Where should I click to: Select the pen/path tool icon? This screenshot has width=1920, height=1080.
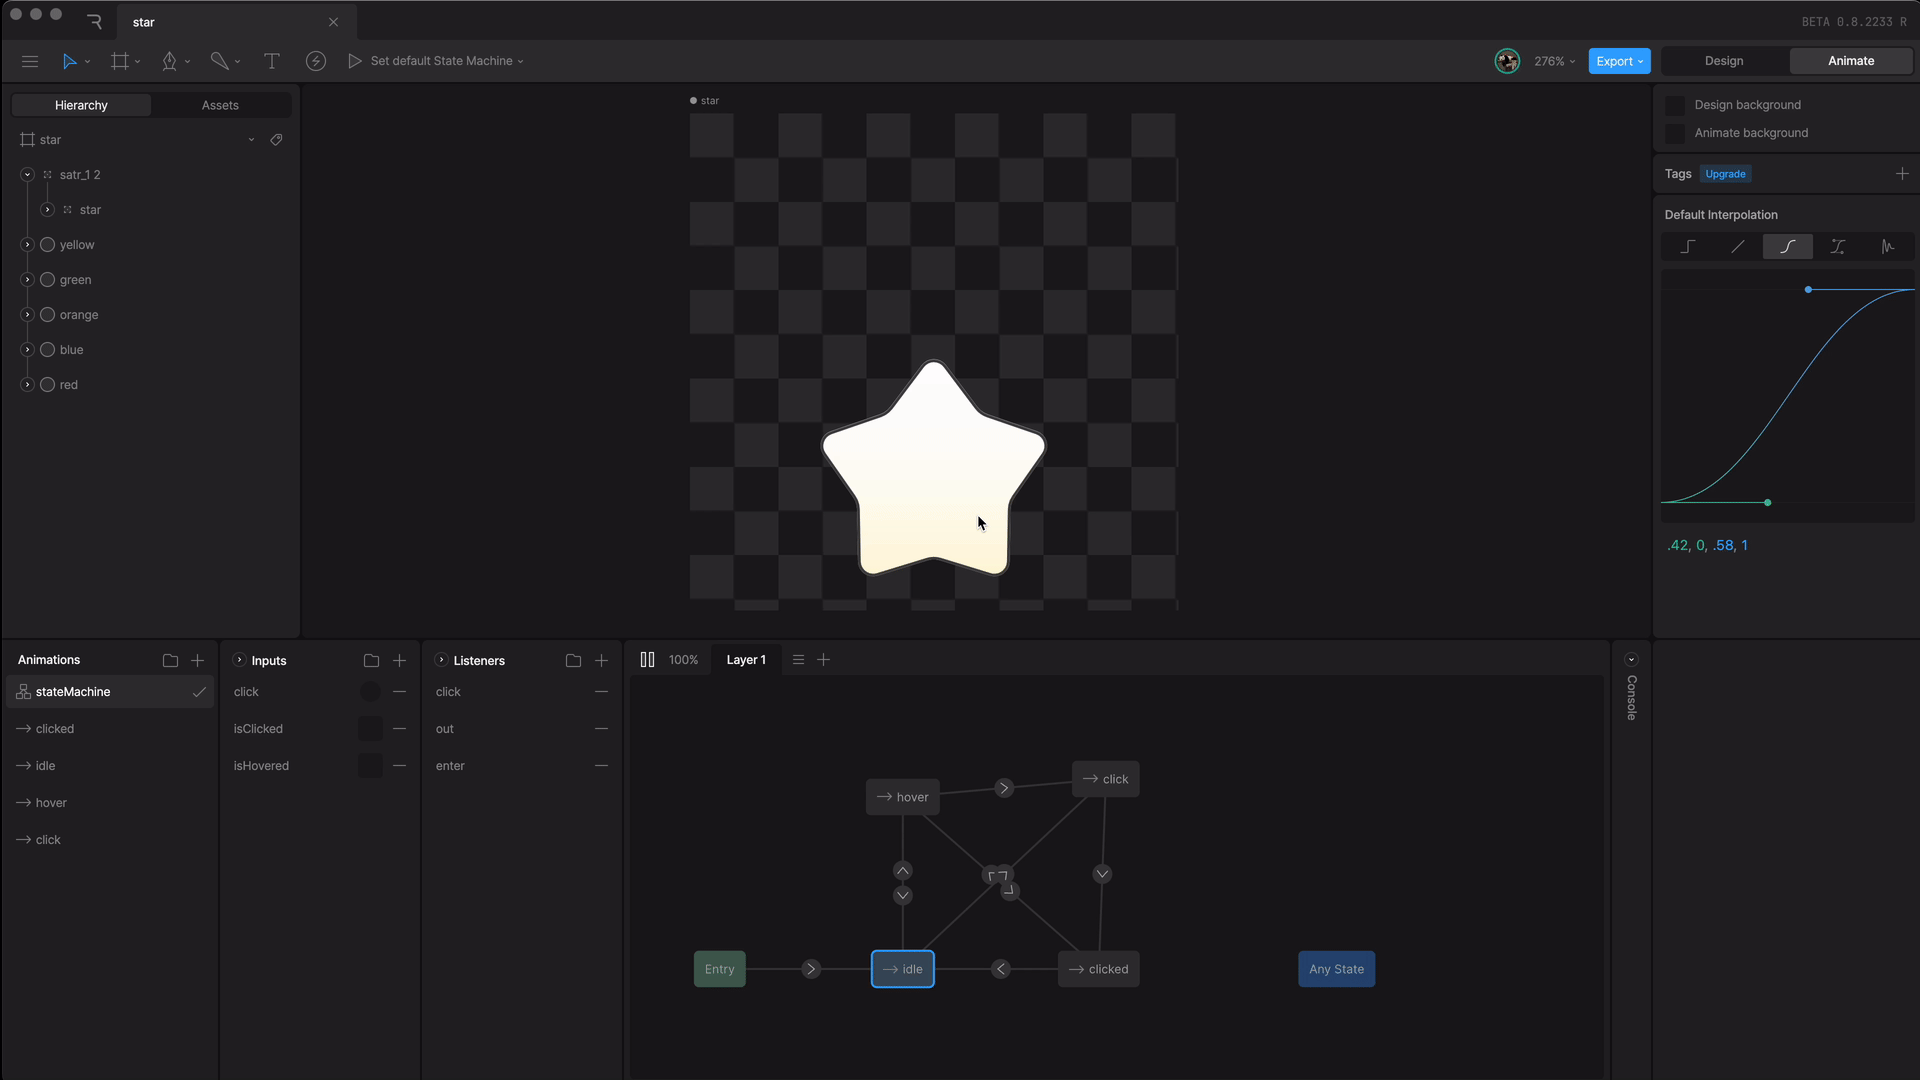pyautogui.click(x=169, y=61)
